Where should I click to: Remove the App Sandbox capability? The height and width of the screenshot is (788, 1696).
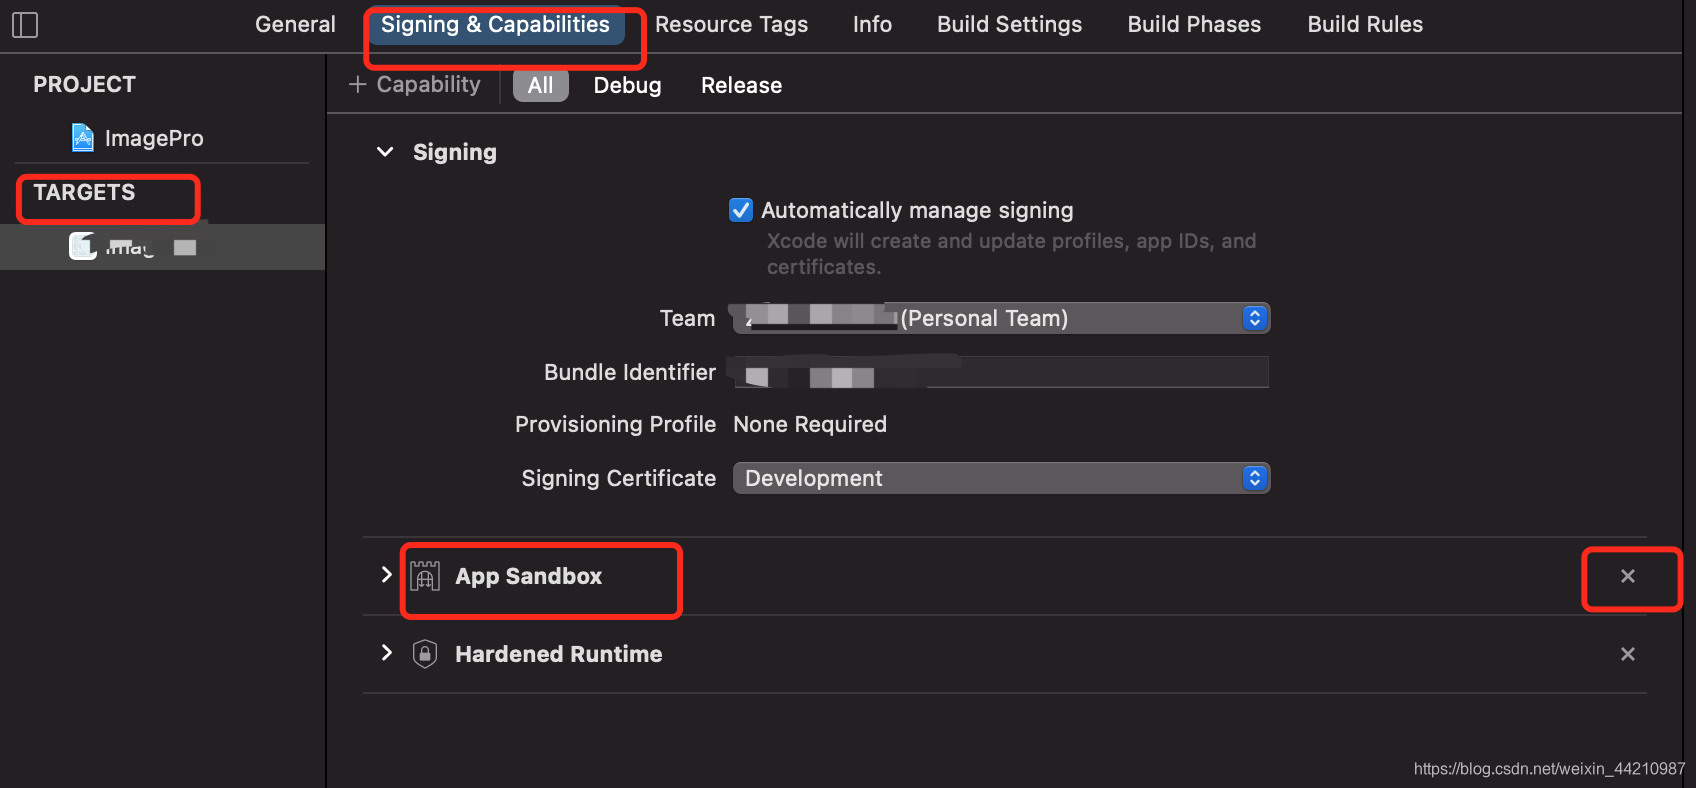pos(1628,576)
